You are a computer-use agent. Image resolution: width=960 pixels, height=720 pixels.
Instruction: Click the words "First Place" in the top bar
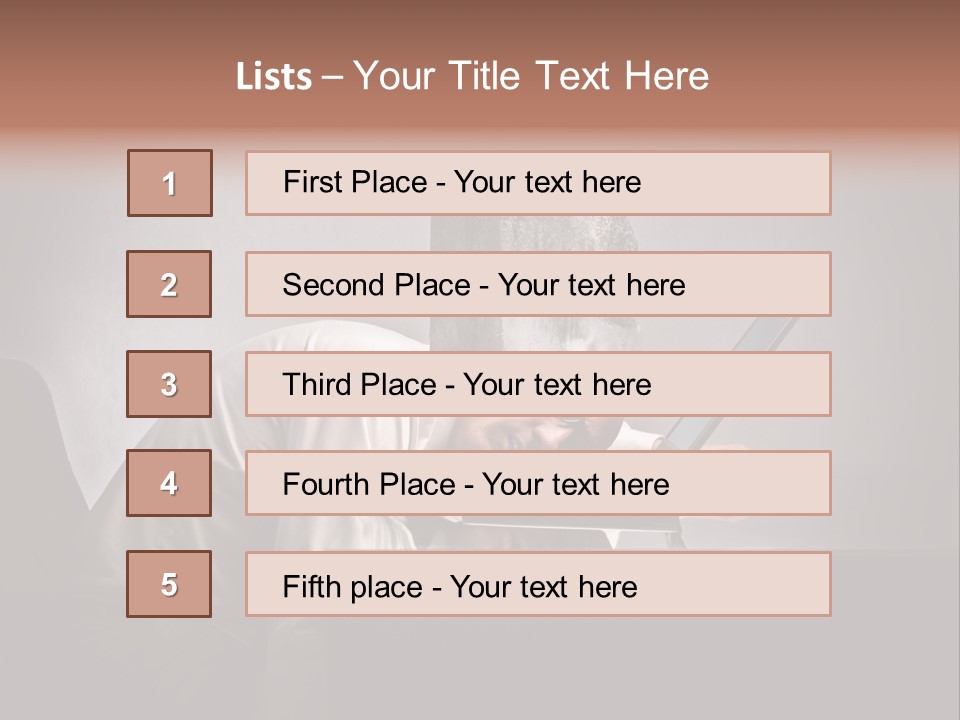pos(355,182)
